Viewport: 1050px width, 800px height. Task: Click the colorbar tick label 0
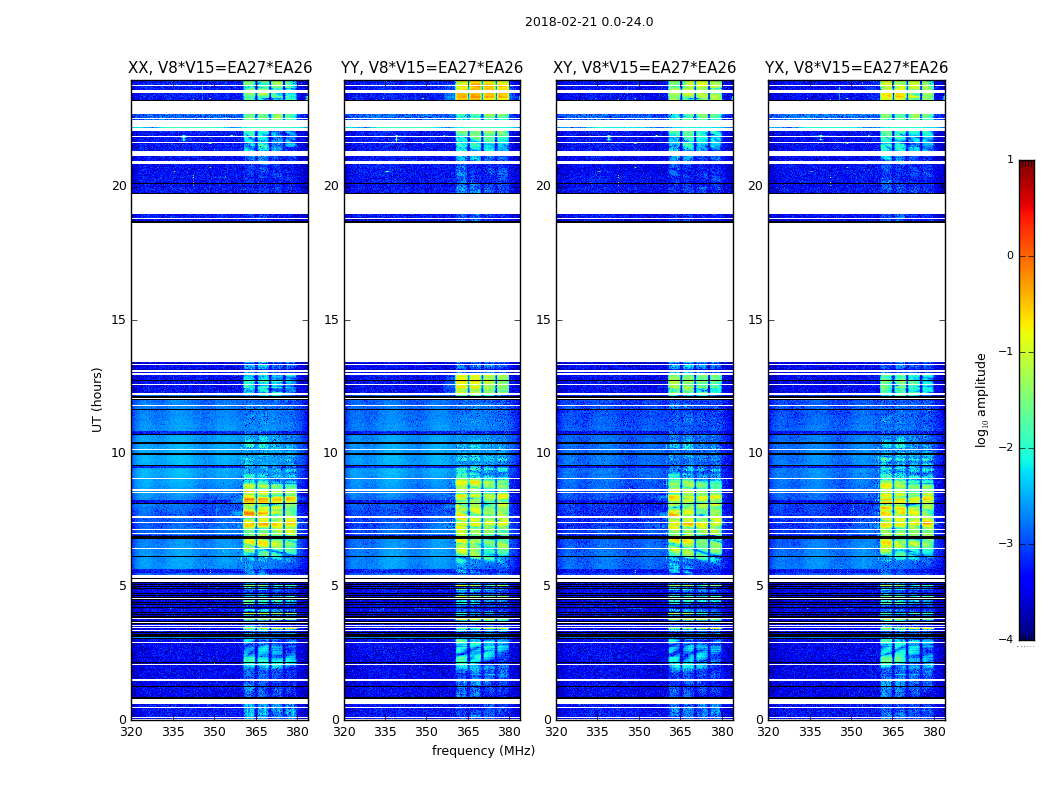[1010, 256]
